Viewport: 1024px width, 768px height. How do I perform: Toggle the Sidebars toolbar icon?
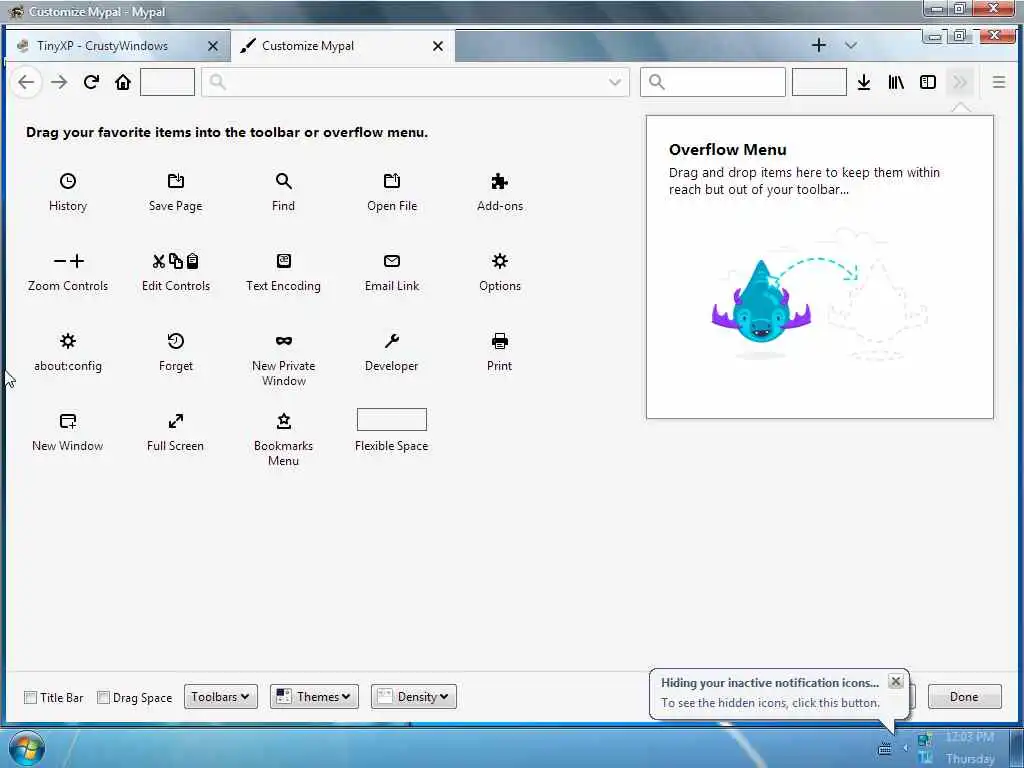click(928, 82)
